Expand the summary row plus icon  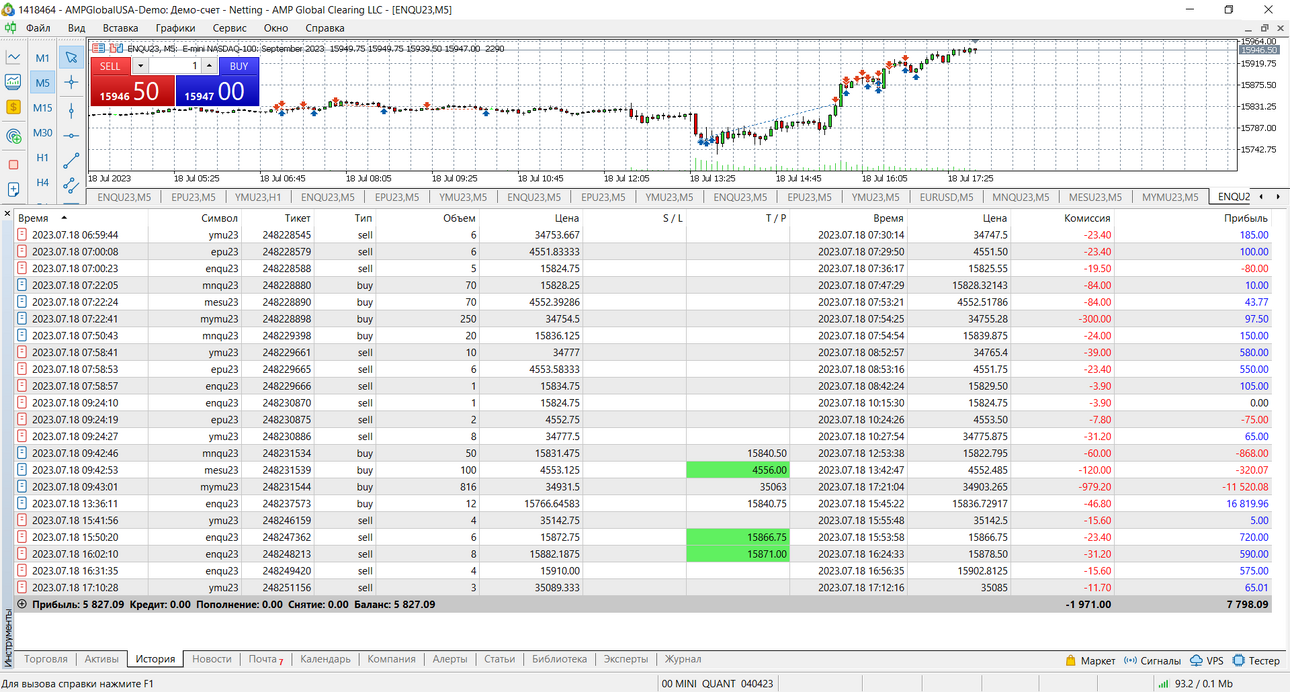click(x=22, y=604)
